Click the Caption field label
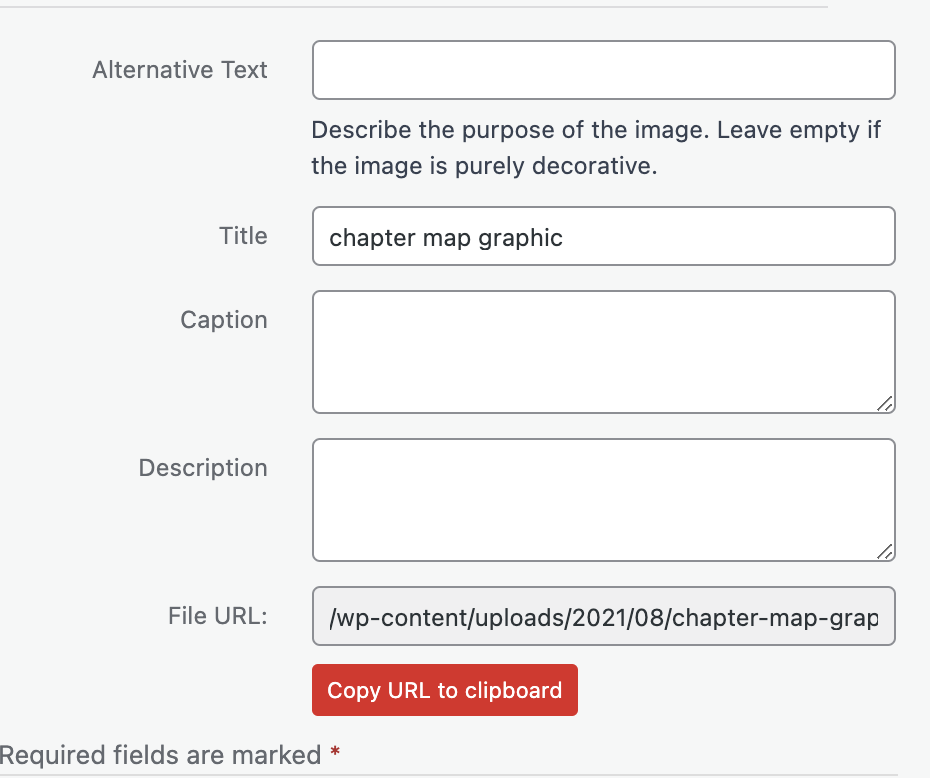The height and width of the screenshot is (778, 930). click(224, 320)
